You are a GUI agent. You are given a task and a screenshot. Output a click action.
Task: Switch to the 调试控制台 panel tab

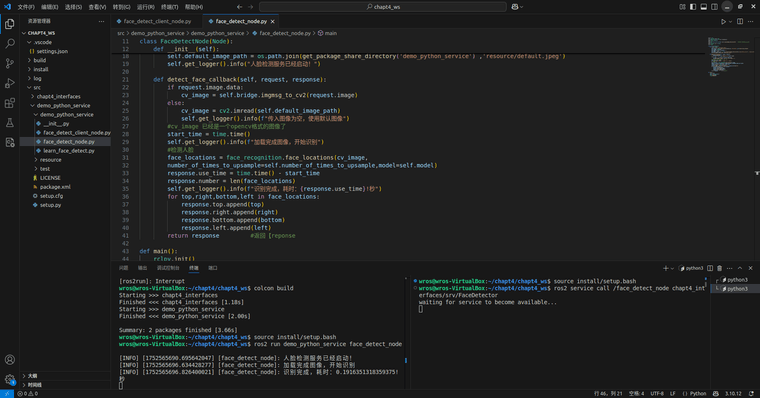[x=168, y=268]
